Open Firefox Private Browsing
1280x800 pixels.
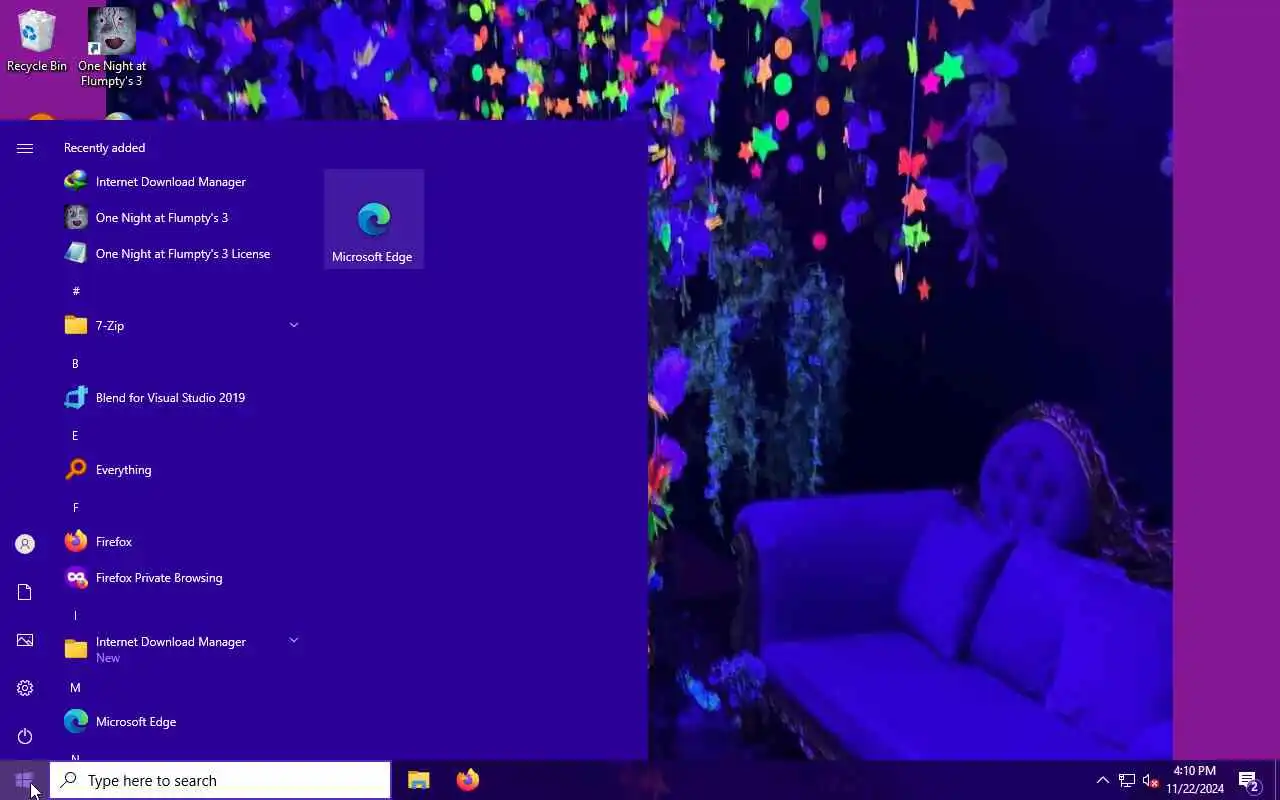coord(182,578)
